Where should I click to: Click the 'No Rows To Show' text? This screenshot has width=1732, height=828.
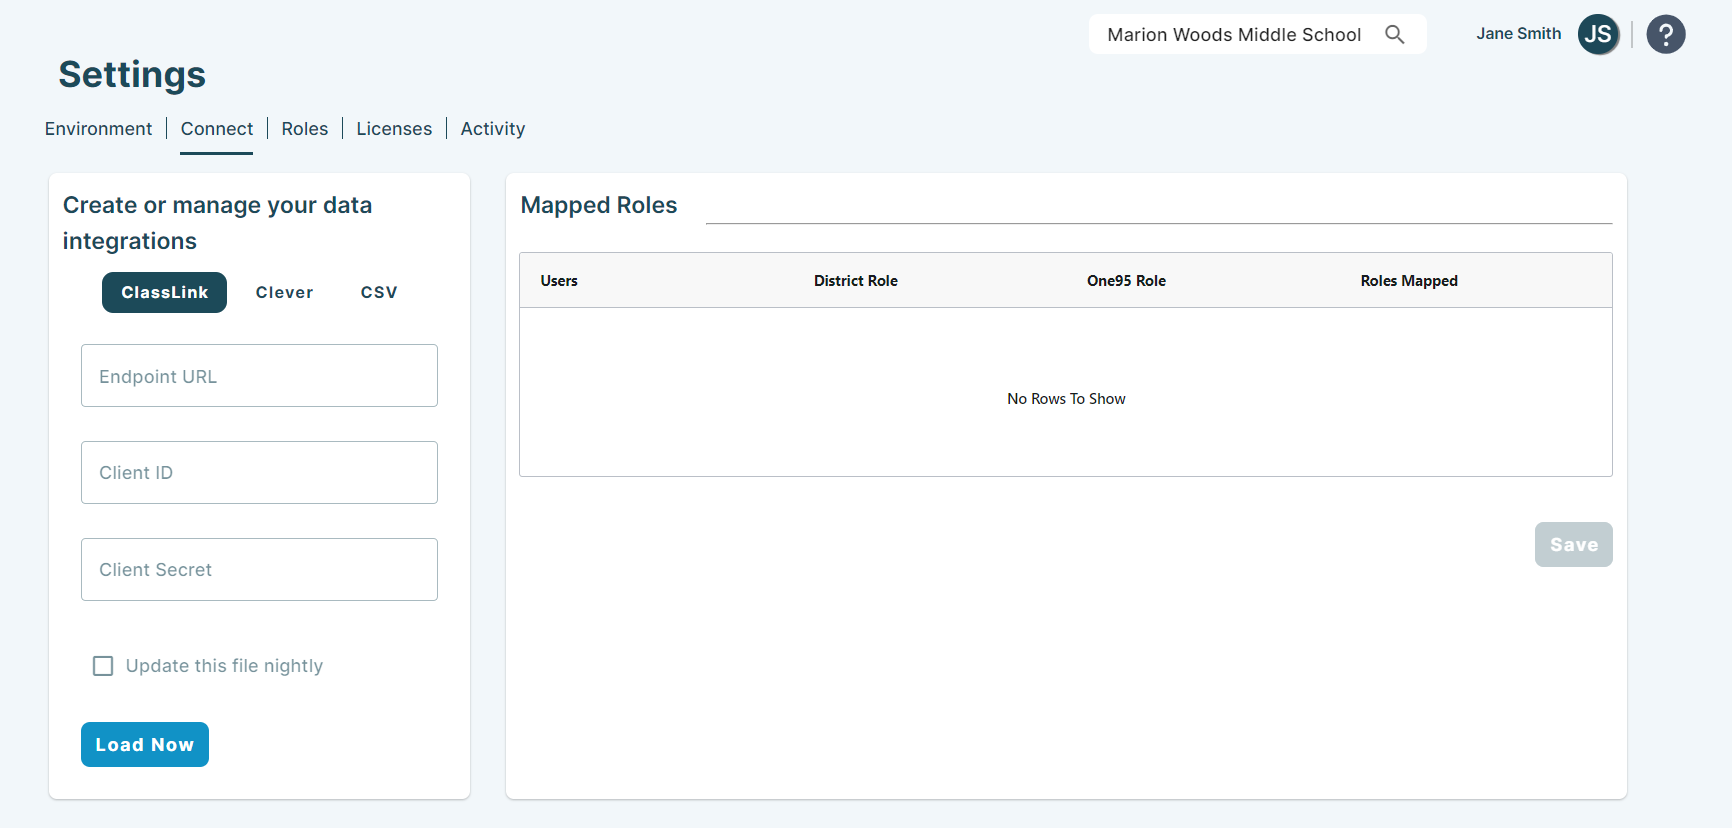click(x=1066, y=399)
